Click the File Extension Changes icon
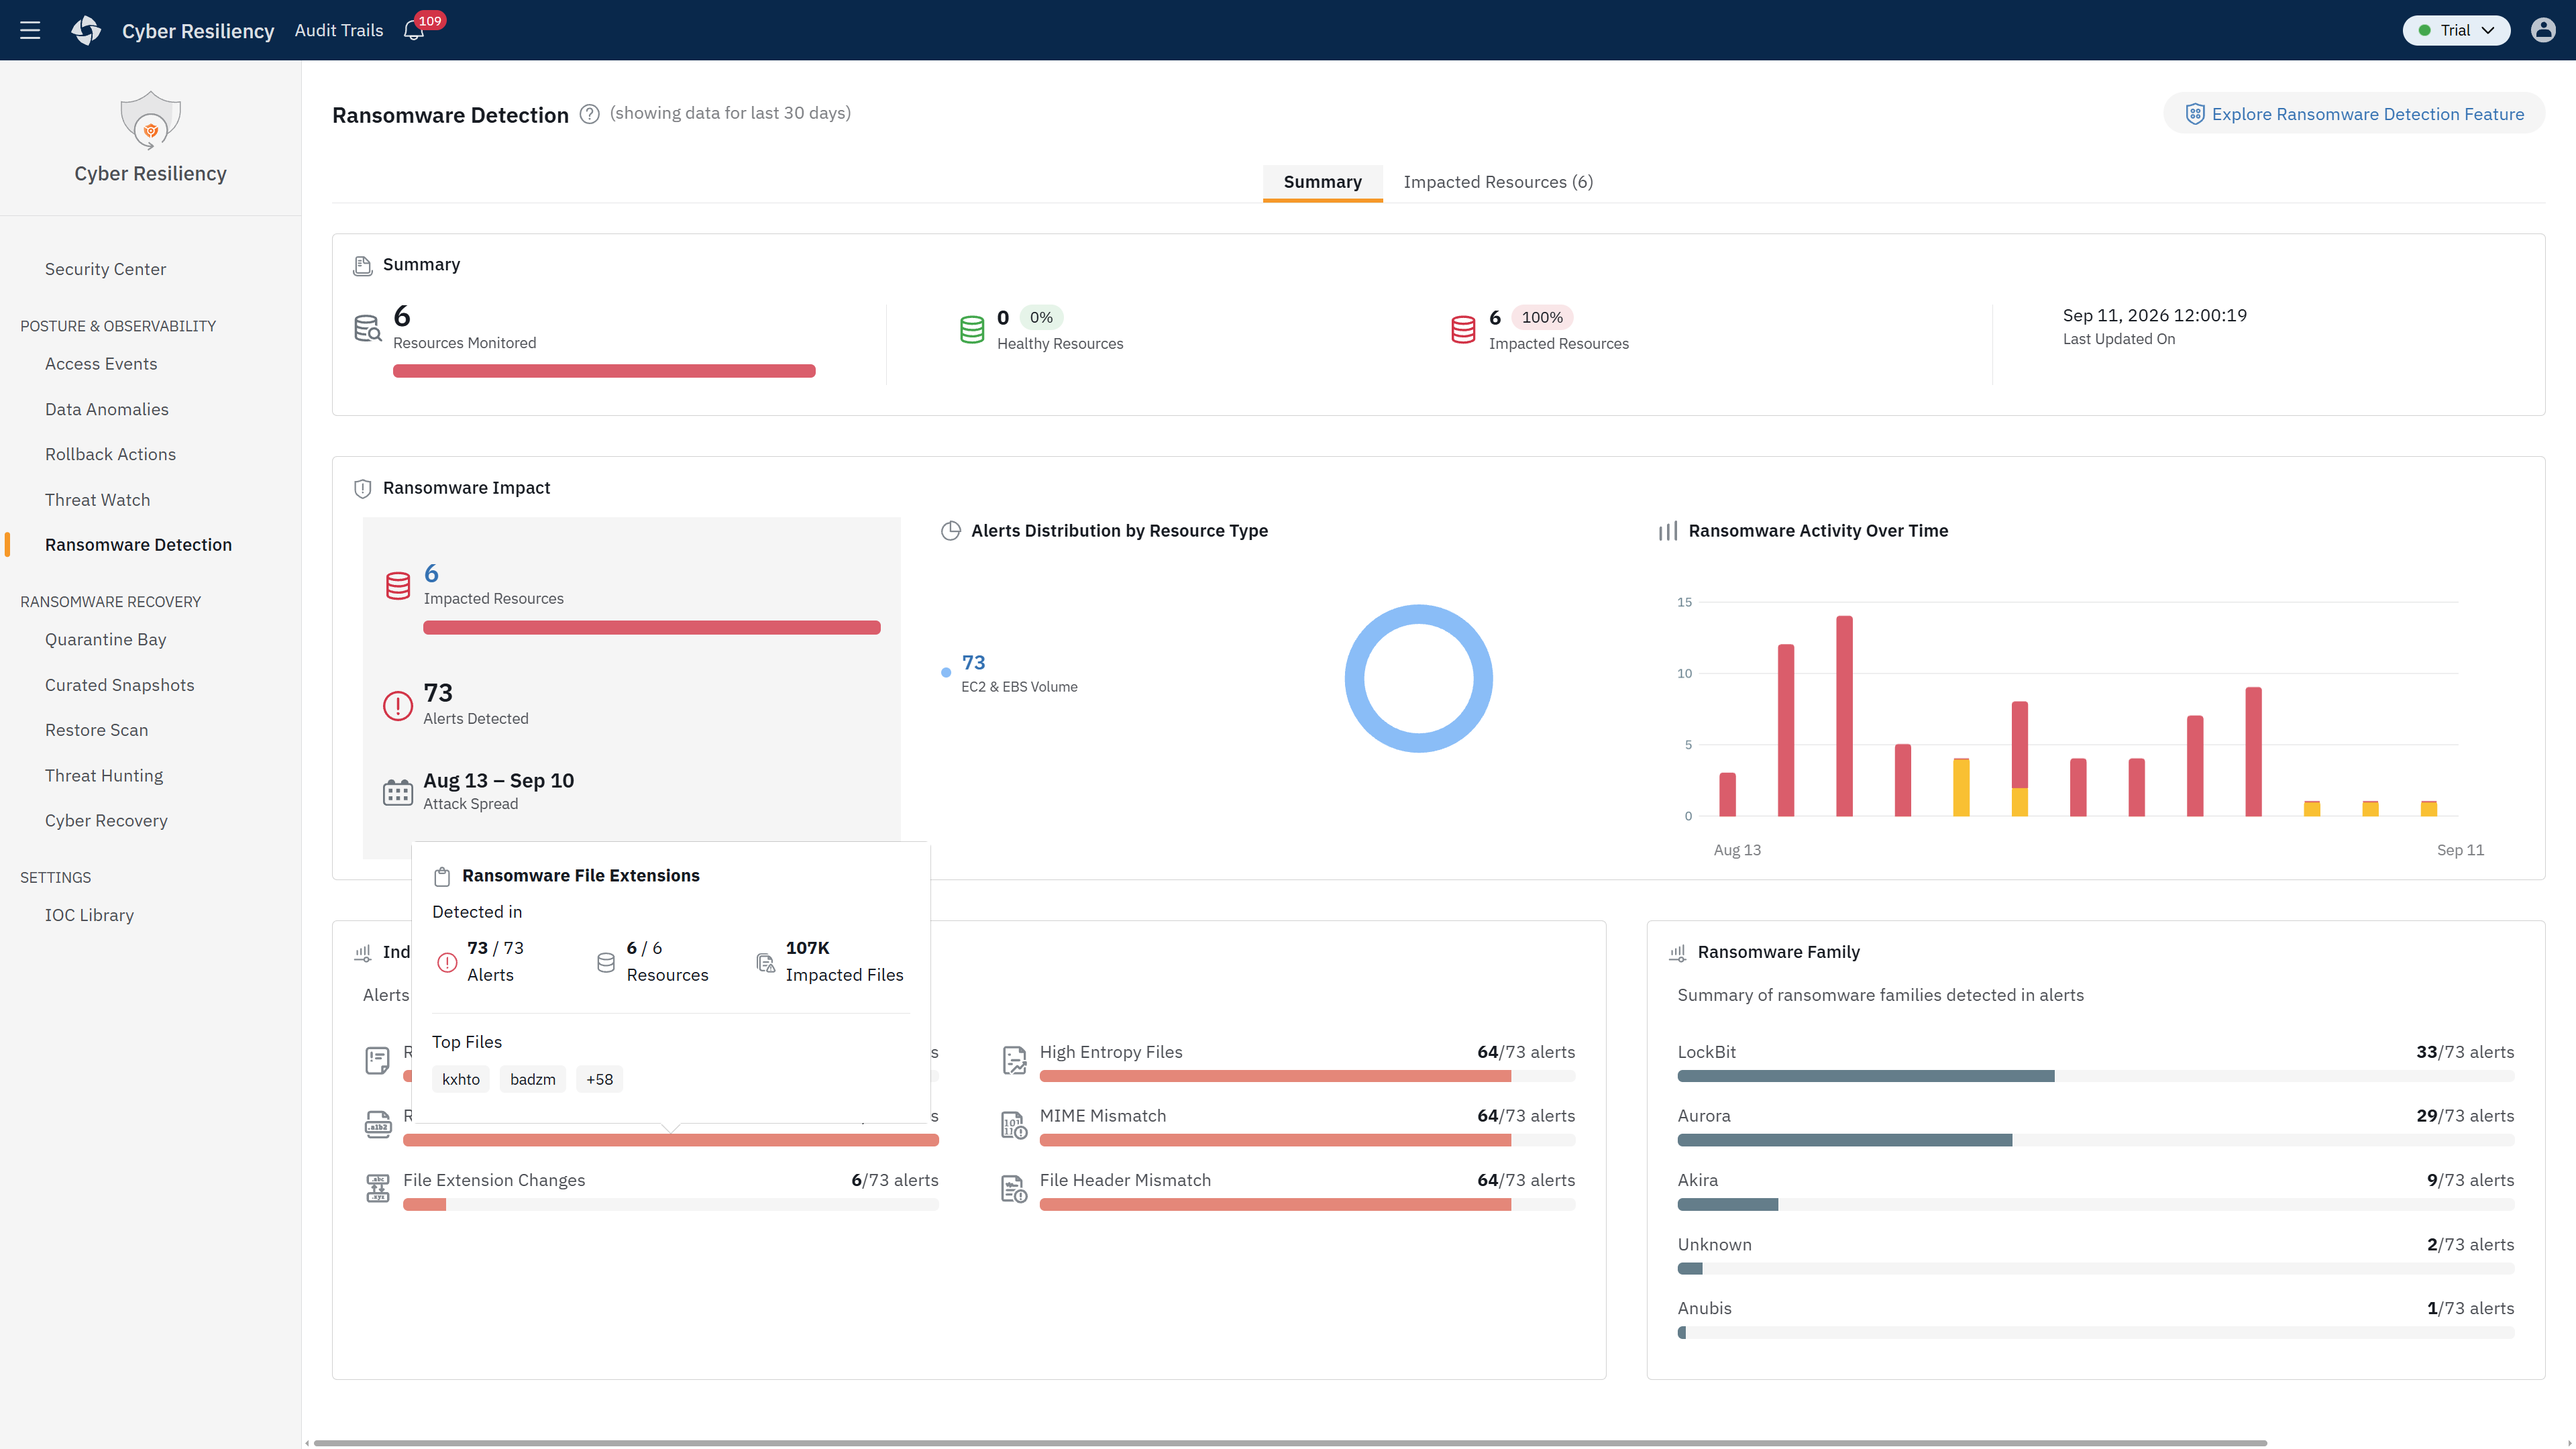The image size is (2576, 1449). [x=378, y=1189]
